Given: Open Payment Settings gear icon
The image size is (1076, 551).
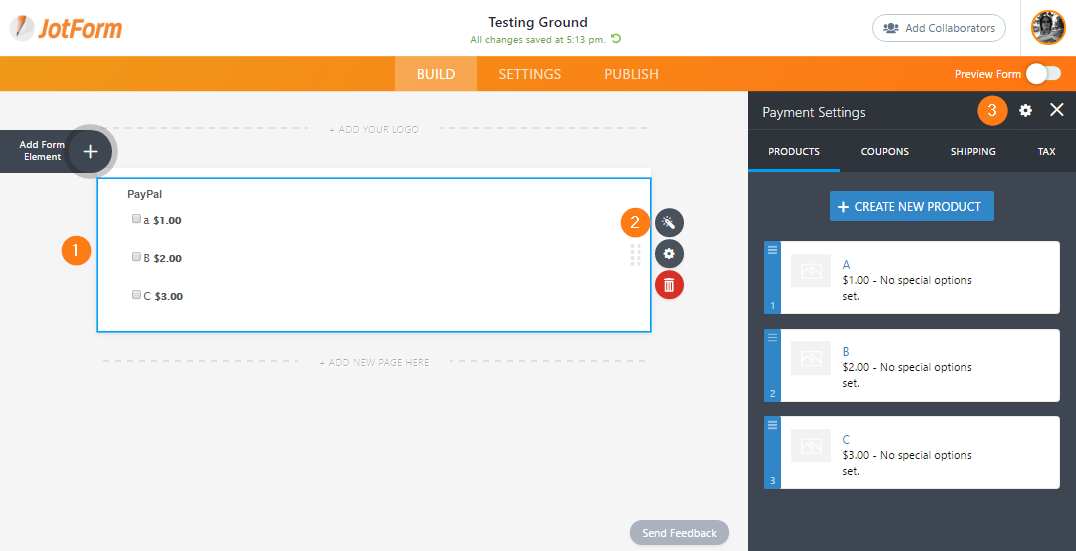Looking at the screenshot, I should 1025,111.
